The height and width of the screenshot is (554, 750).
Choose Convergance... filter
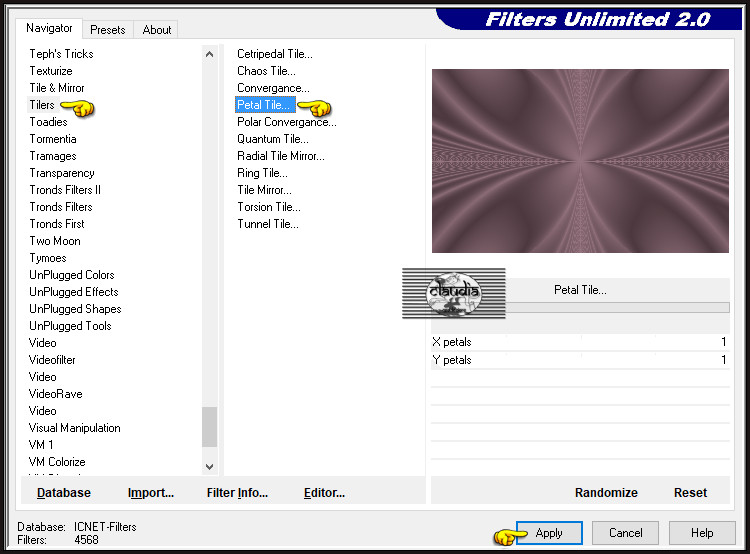tap(273, 88)
